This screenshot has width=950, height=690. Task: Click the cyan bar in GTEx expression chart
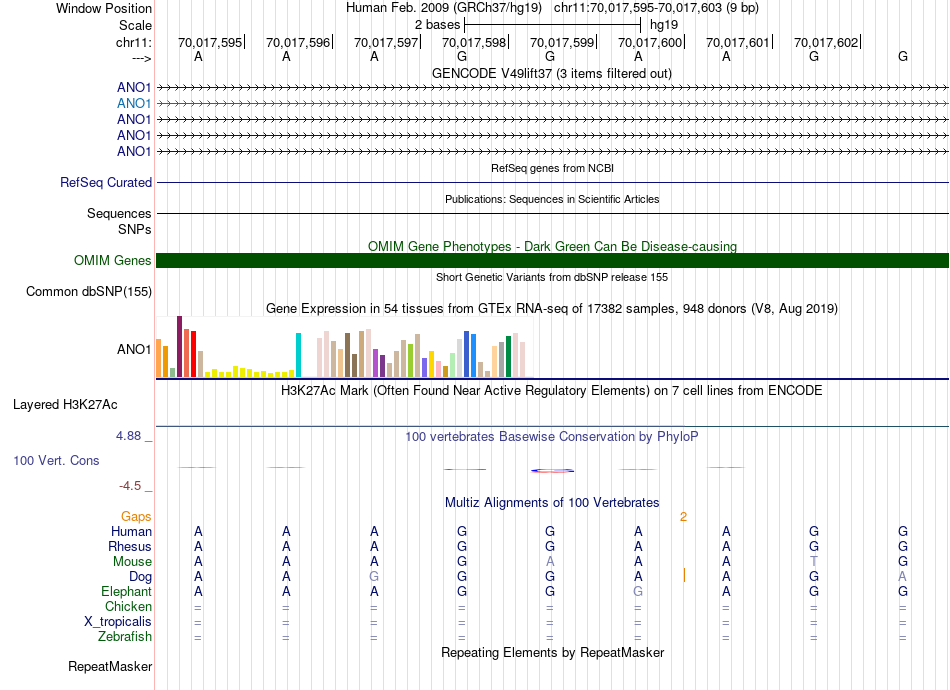298,355
